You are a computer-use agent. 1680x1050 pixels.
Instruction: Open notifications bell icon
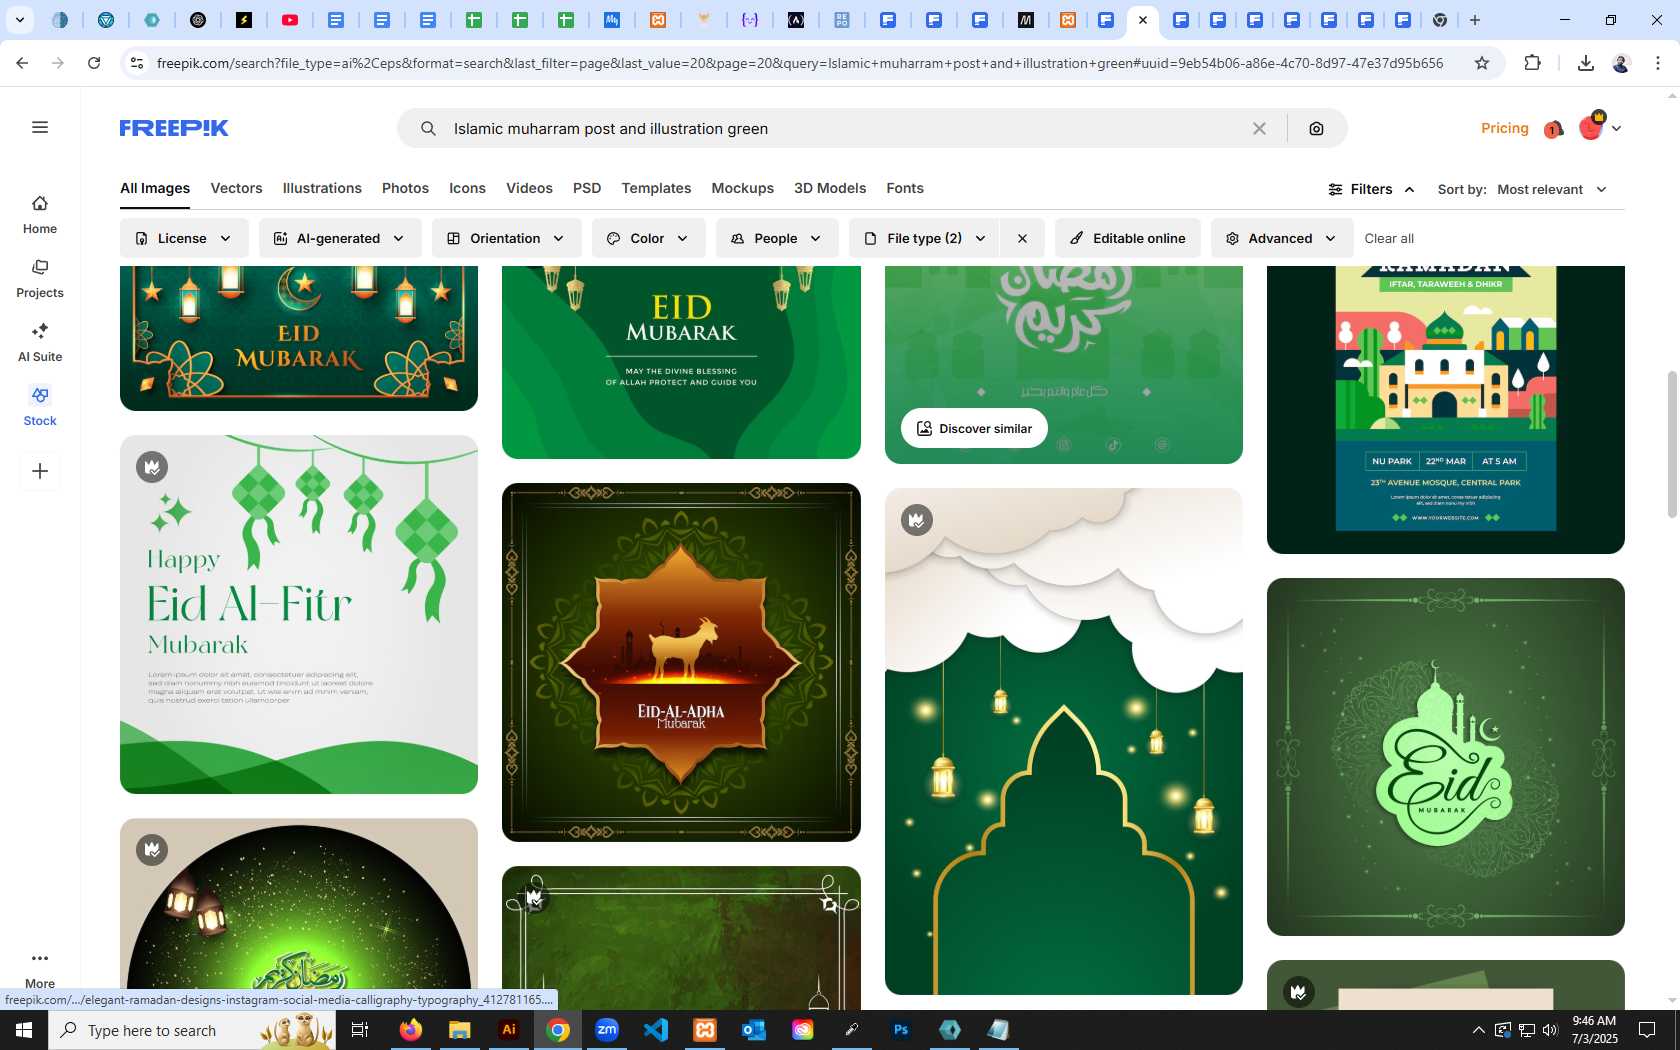(x=1553, y=129)
